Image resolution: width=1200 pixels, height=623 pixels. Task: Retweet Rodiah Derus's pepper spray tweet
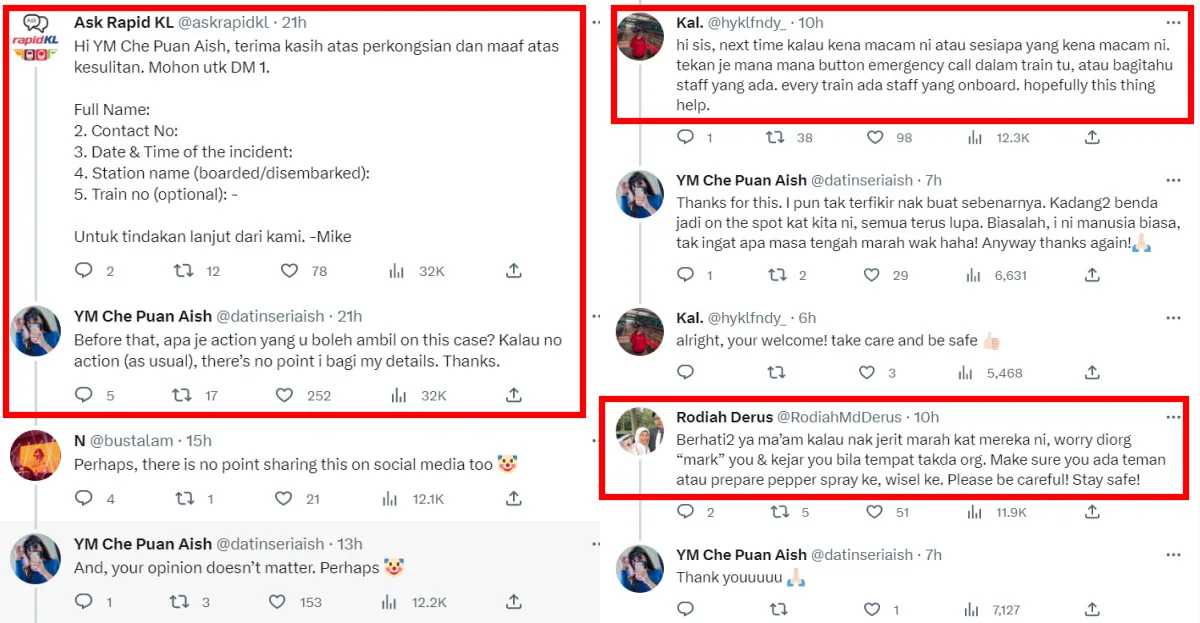pyautogui.click(x=776, y=512)
